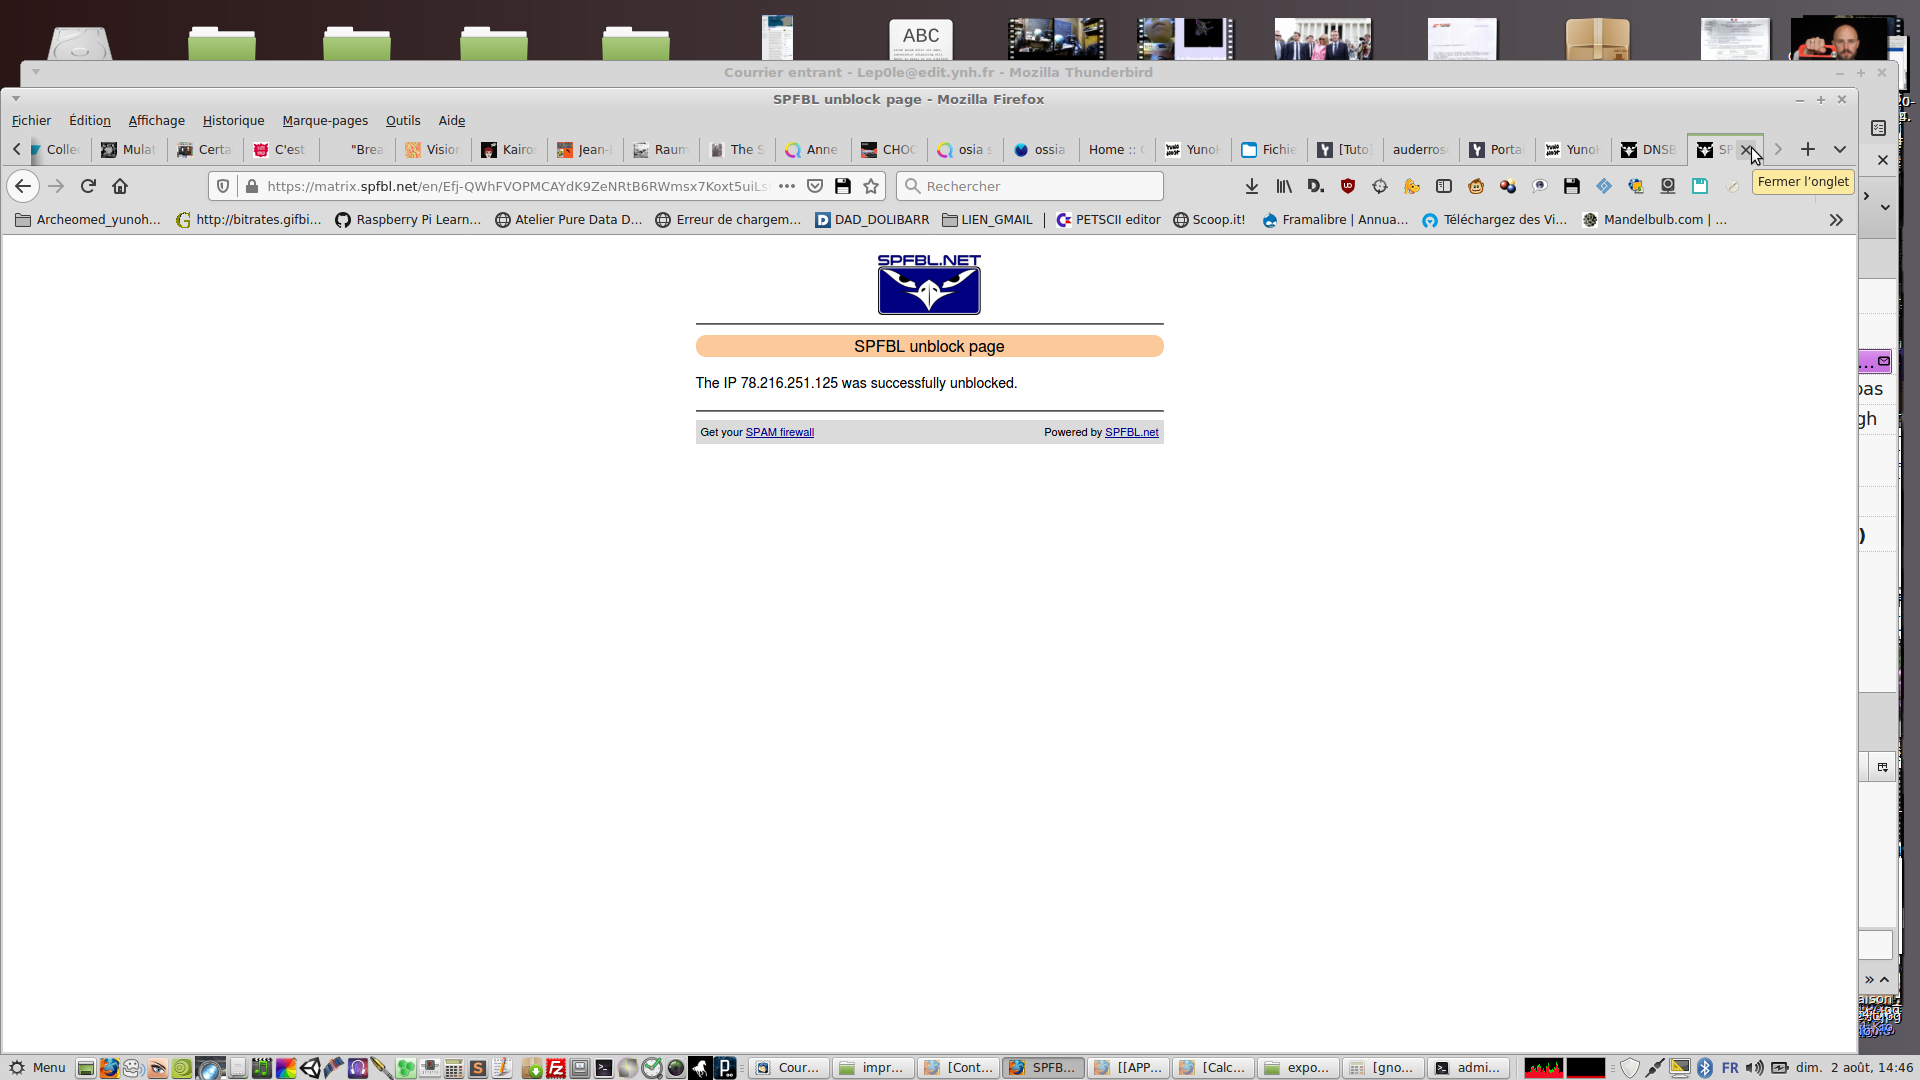This screenshot has width=1920, height=1080.
Task: Save page to Pocket icon in the address bar
Action: pyautogui.click(x=815, y=186)
